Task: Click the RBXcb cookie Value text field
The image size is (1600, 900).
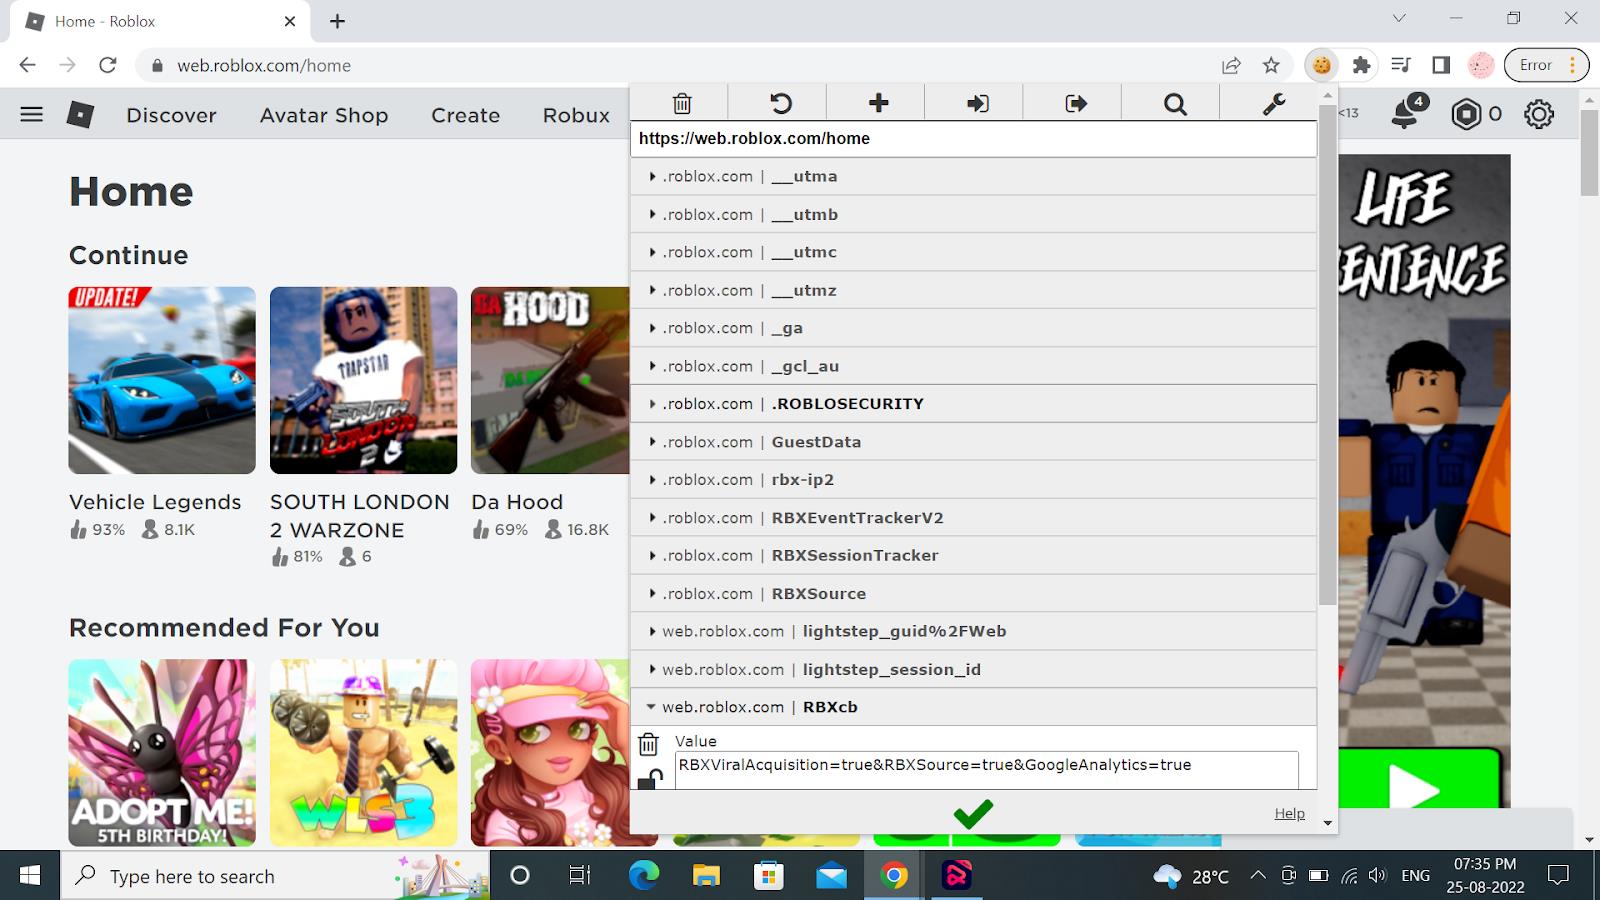Action: pos(986,770)
